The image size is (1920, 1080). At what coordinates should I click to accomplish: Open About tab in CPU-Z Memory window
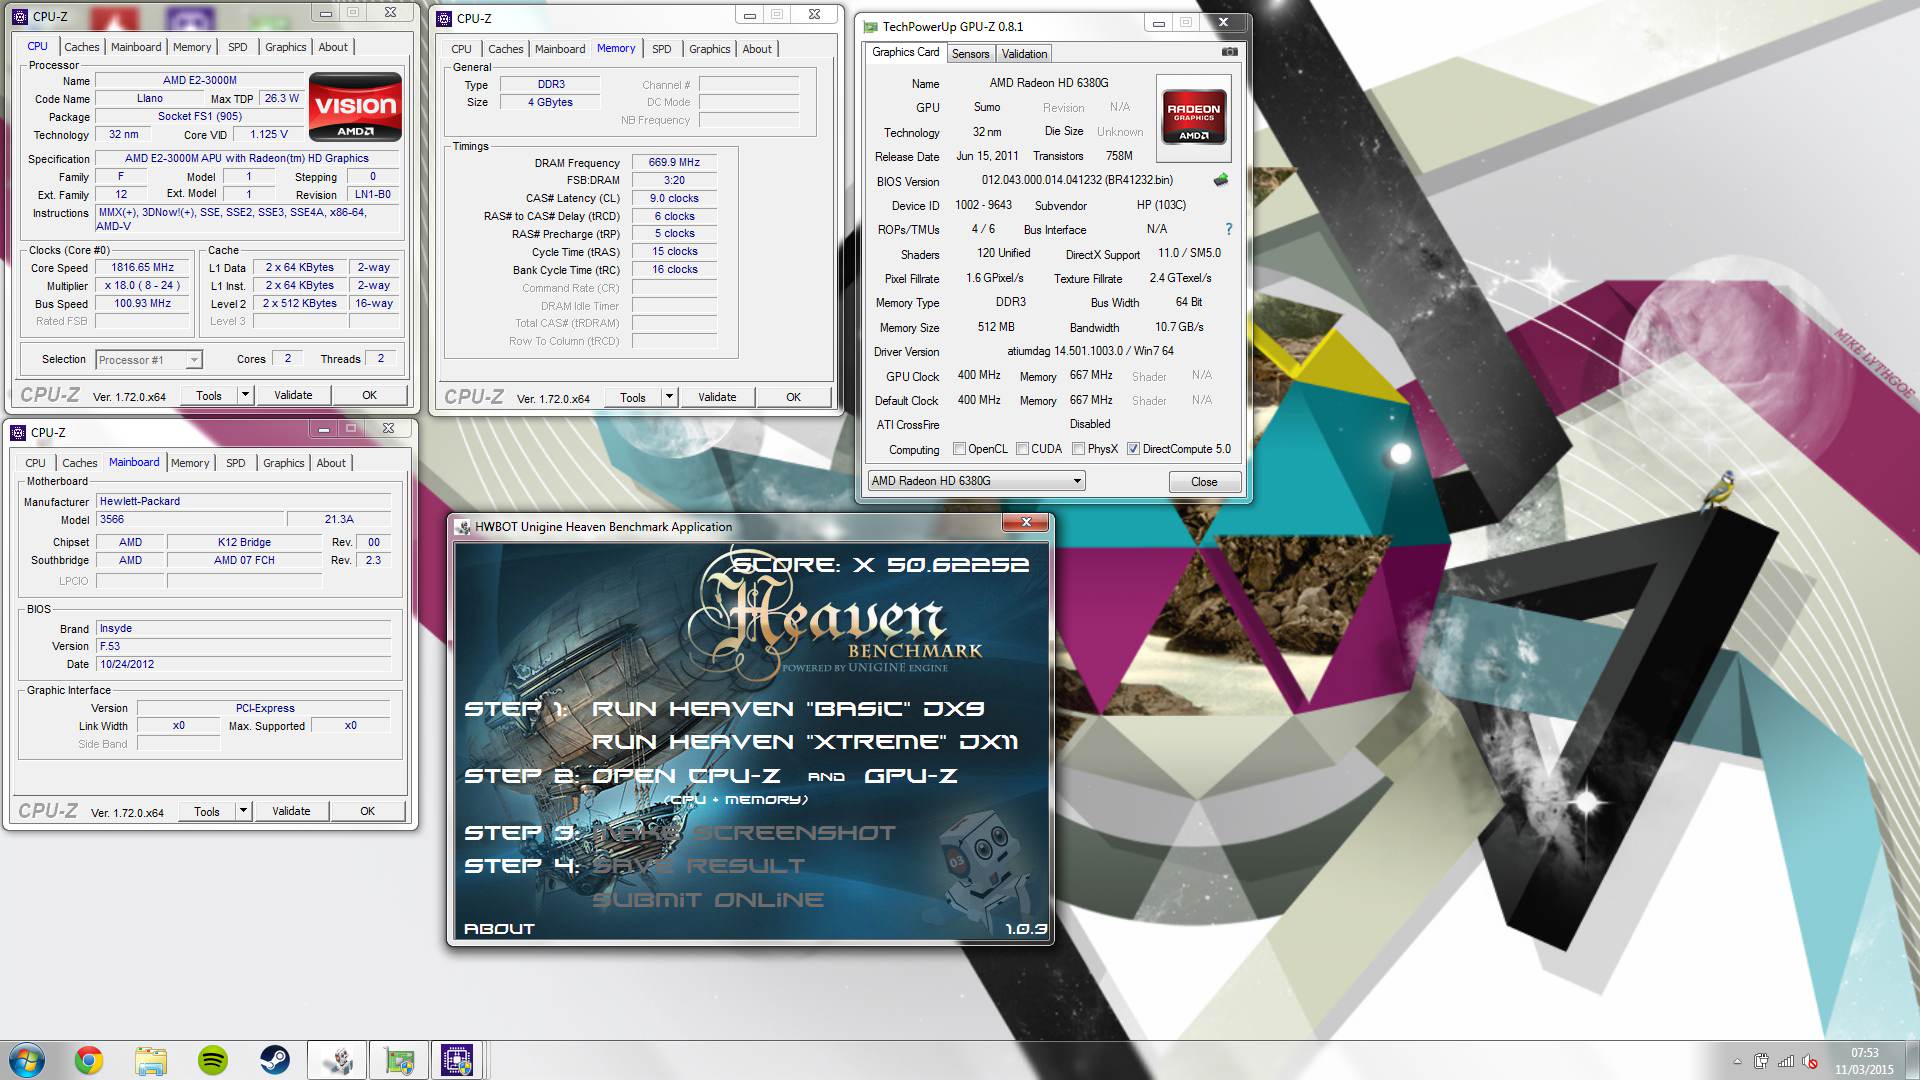pyautogui.click(x=757, y=49)
